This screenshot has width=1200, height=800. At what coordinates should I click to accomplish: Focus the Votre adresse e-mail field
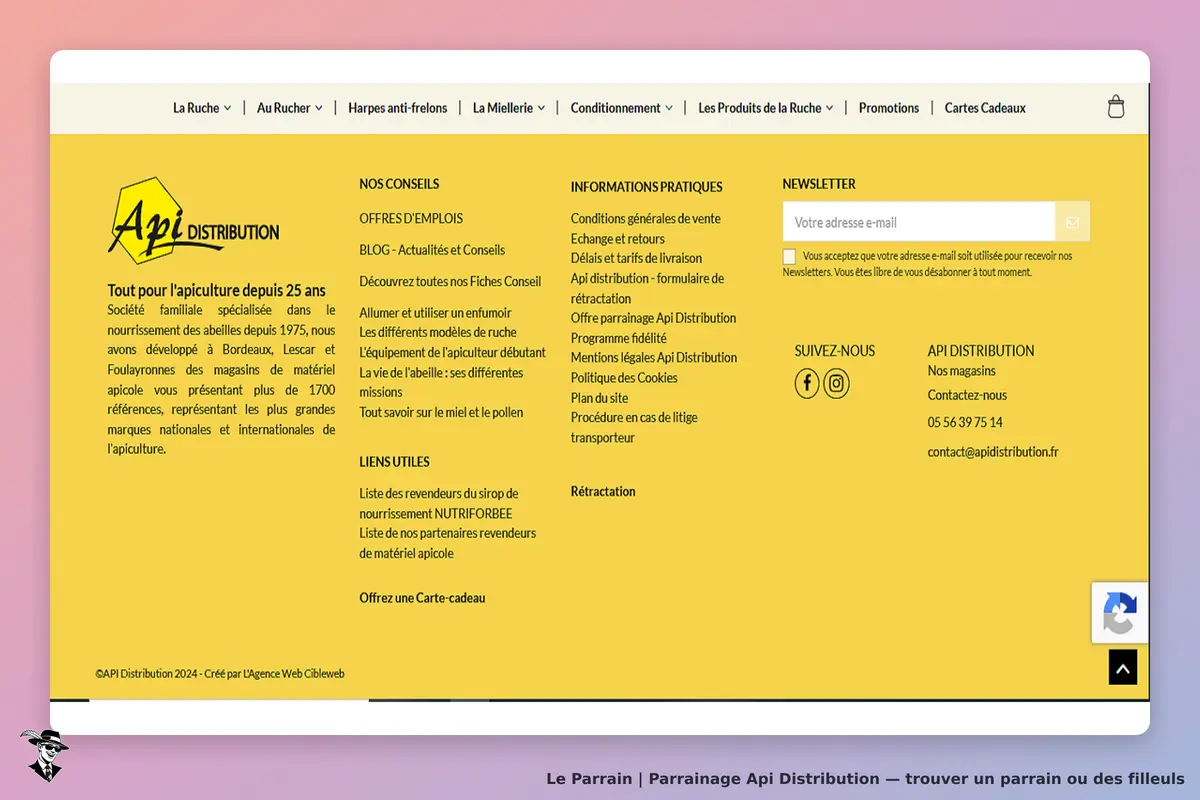(x=919, y=222)
